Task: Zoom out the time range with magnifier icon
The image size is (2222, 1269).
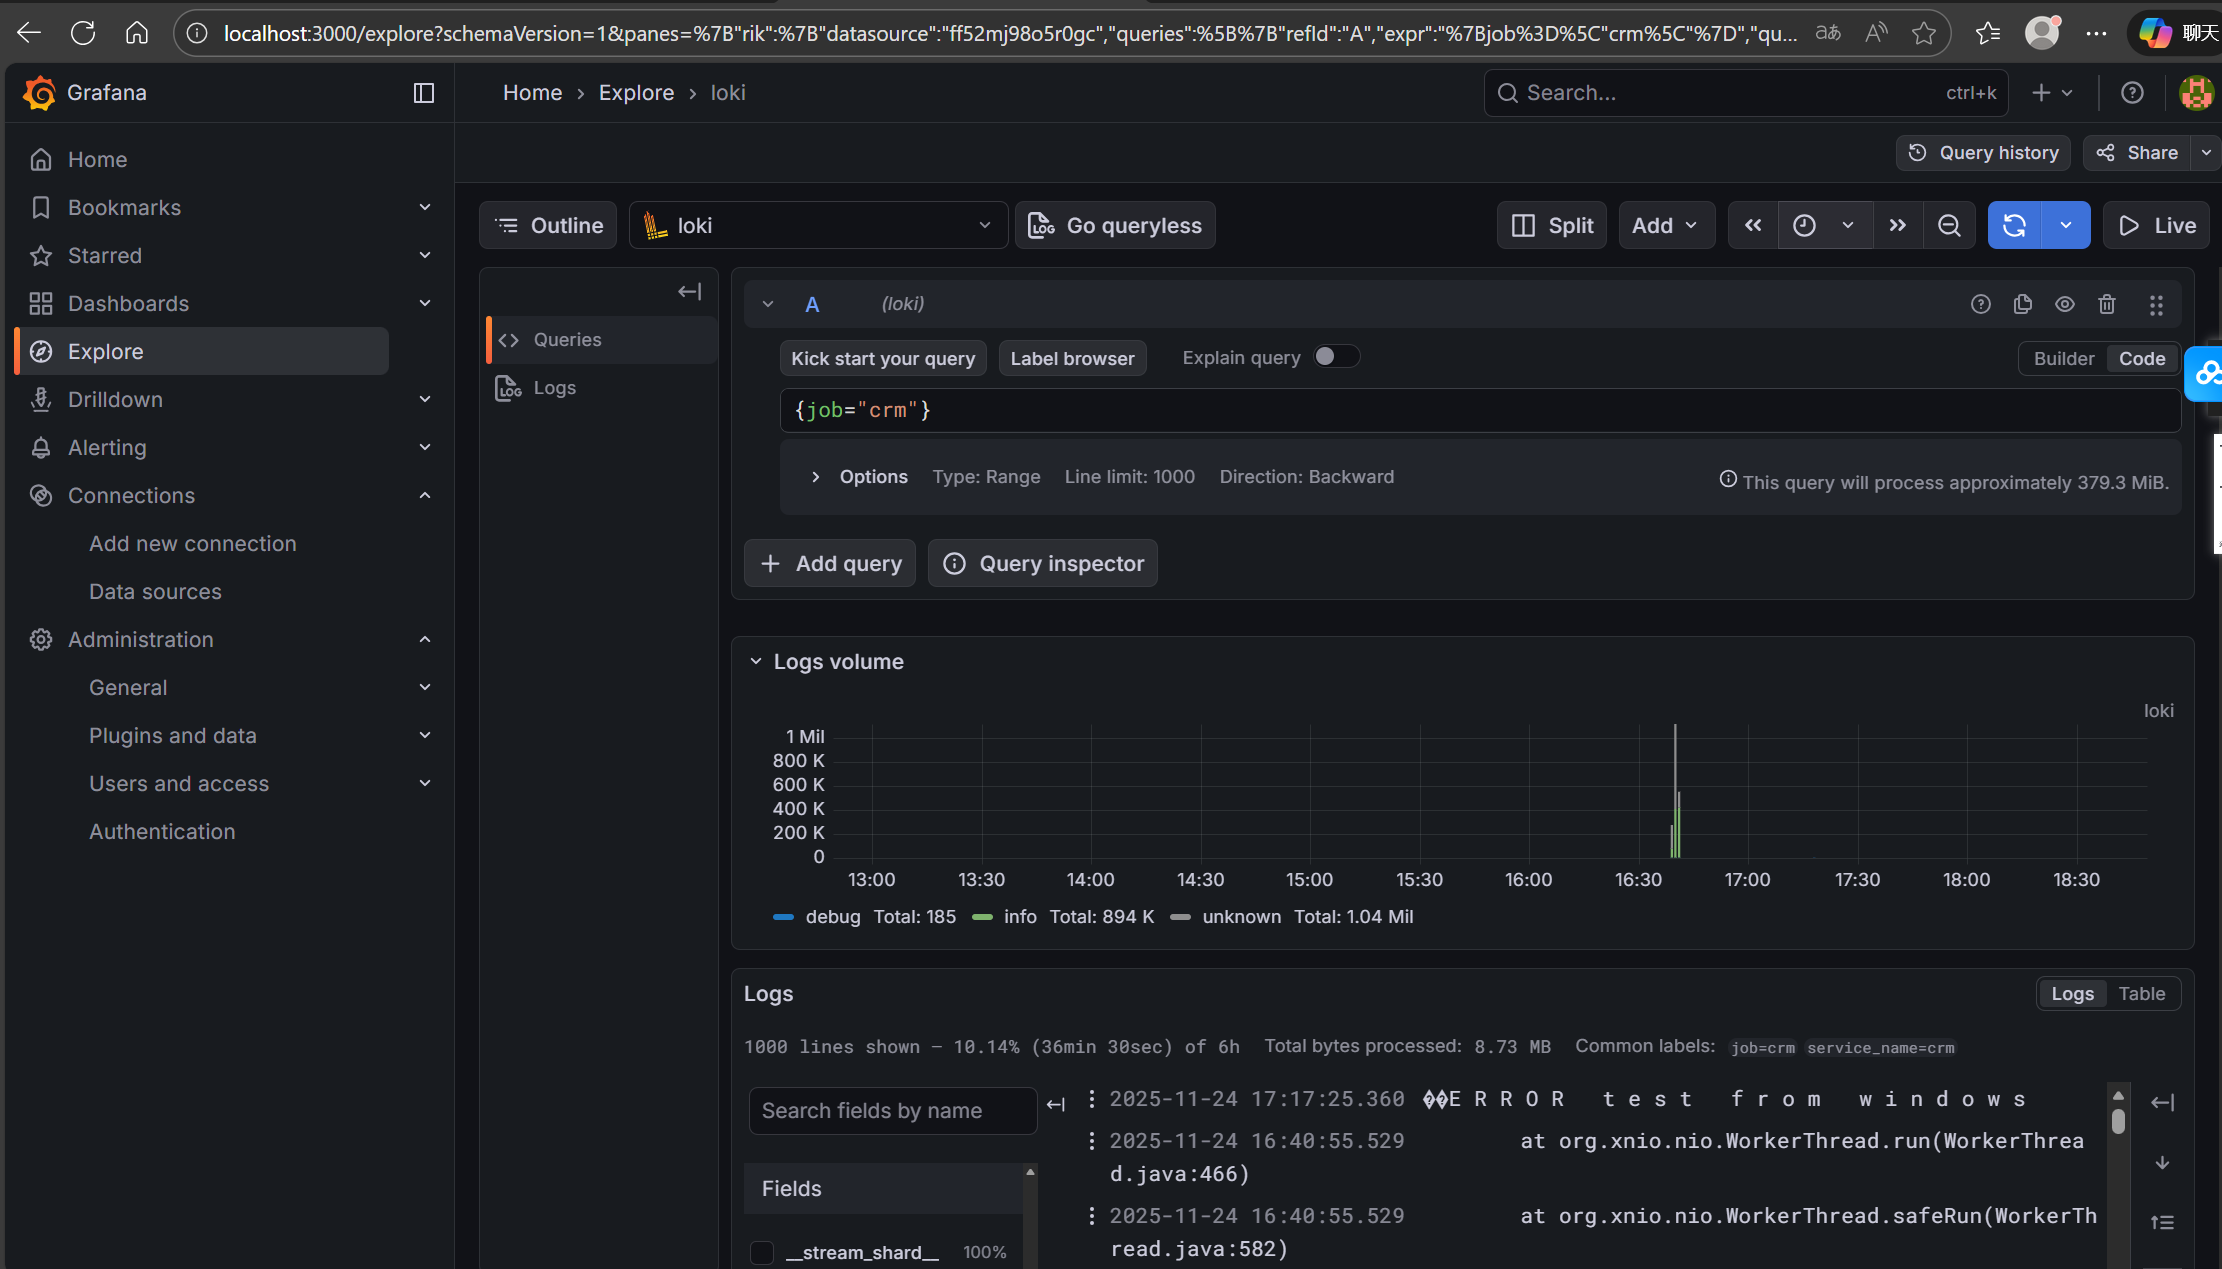Action: tap(1949, 224)
